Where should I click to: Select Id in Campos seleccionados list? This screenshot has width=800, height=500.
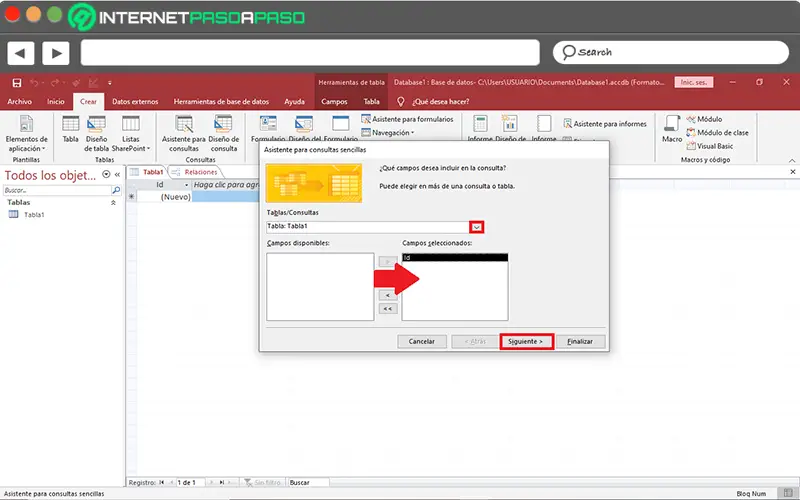(455, 258)
